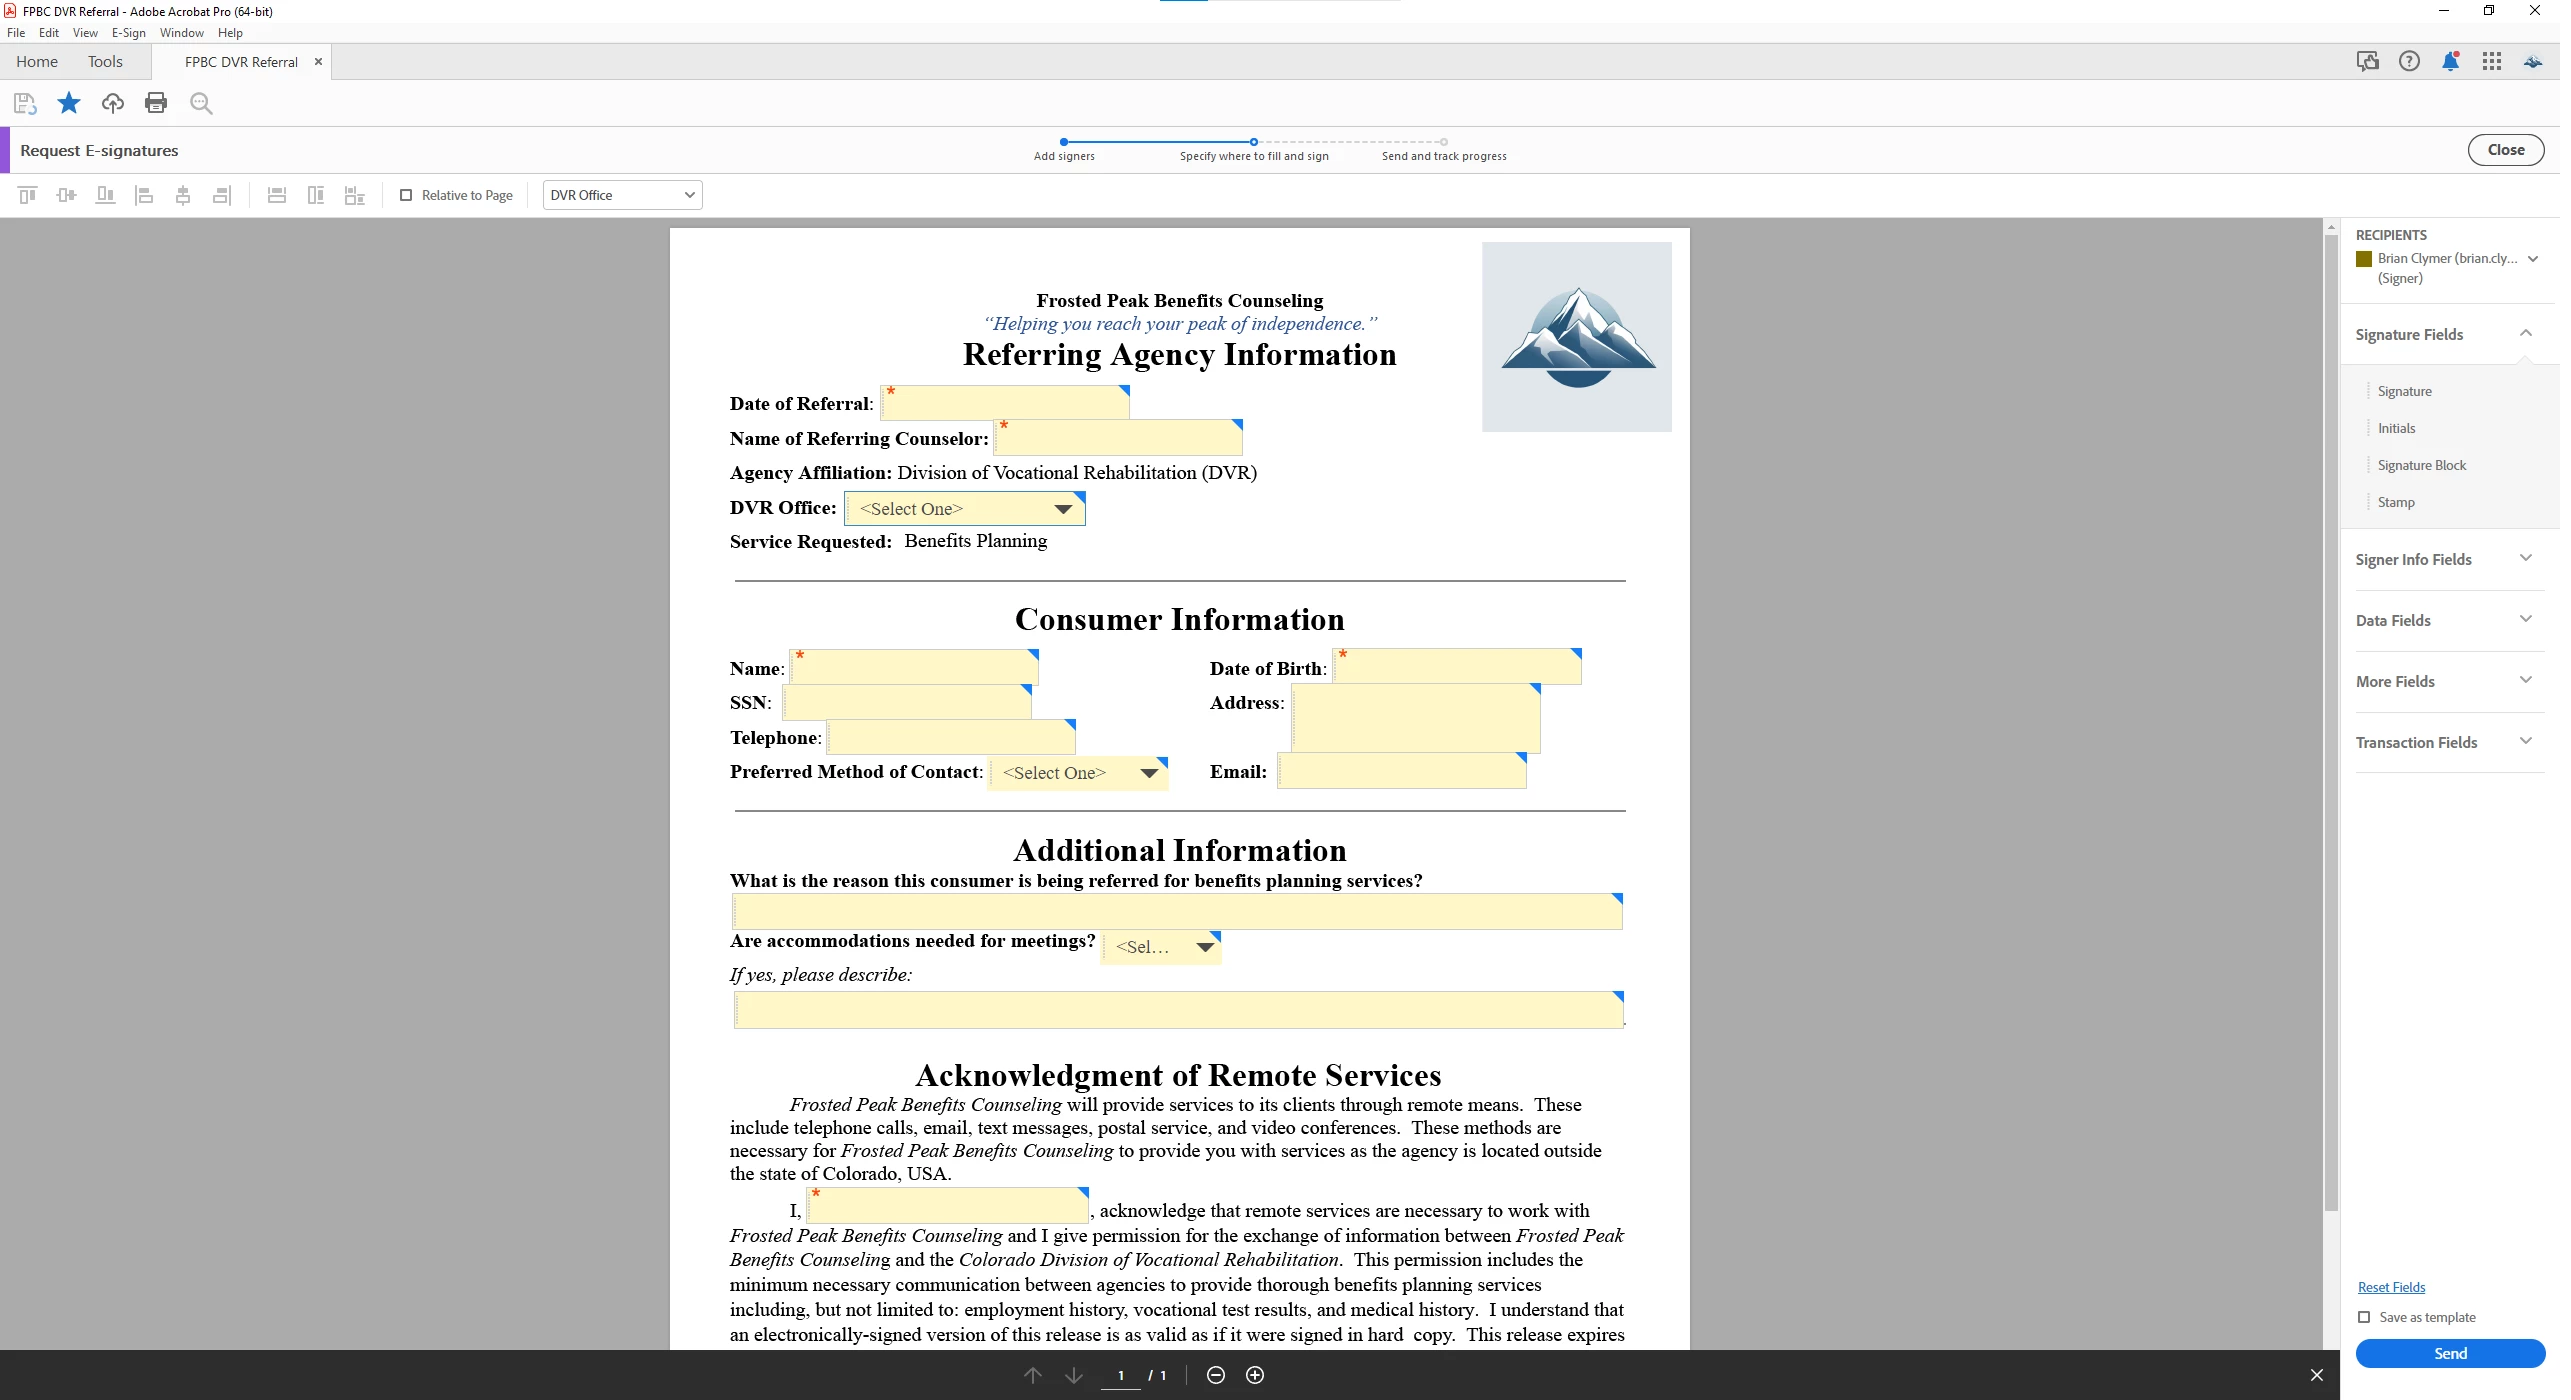Click the star bookmark icon

click(x=69, y=103)
